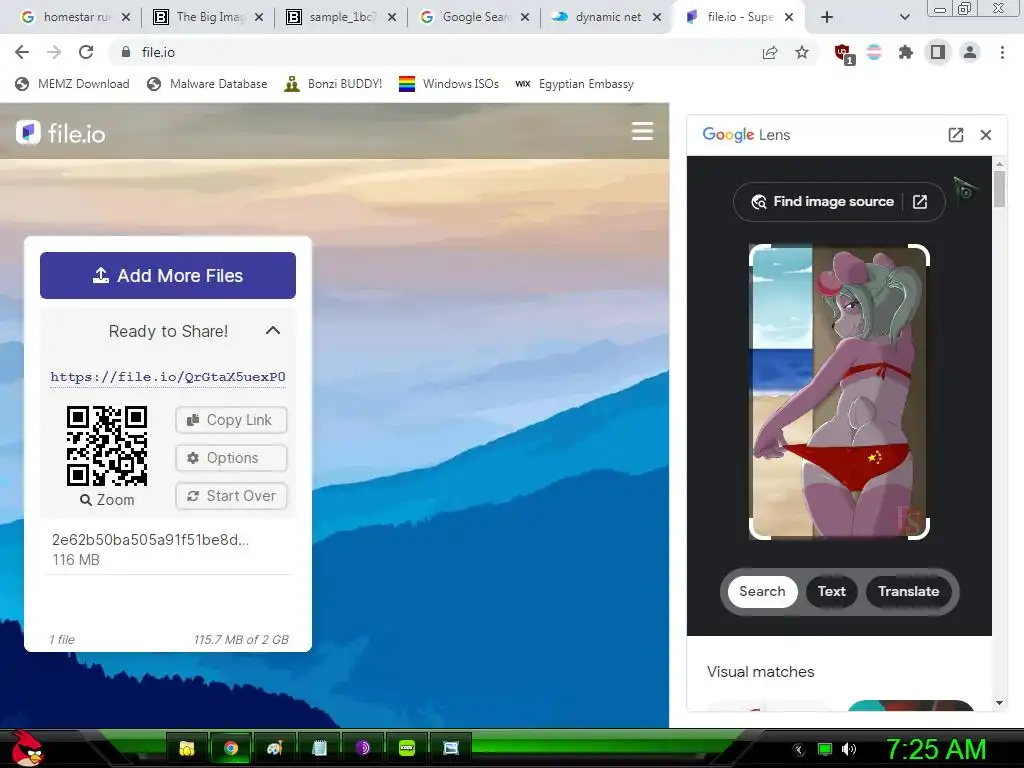Click the volume speaker tray icon
The width and height of the screenshot is (1024, 768).
[x=848, y=749]
